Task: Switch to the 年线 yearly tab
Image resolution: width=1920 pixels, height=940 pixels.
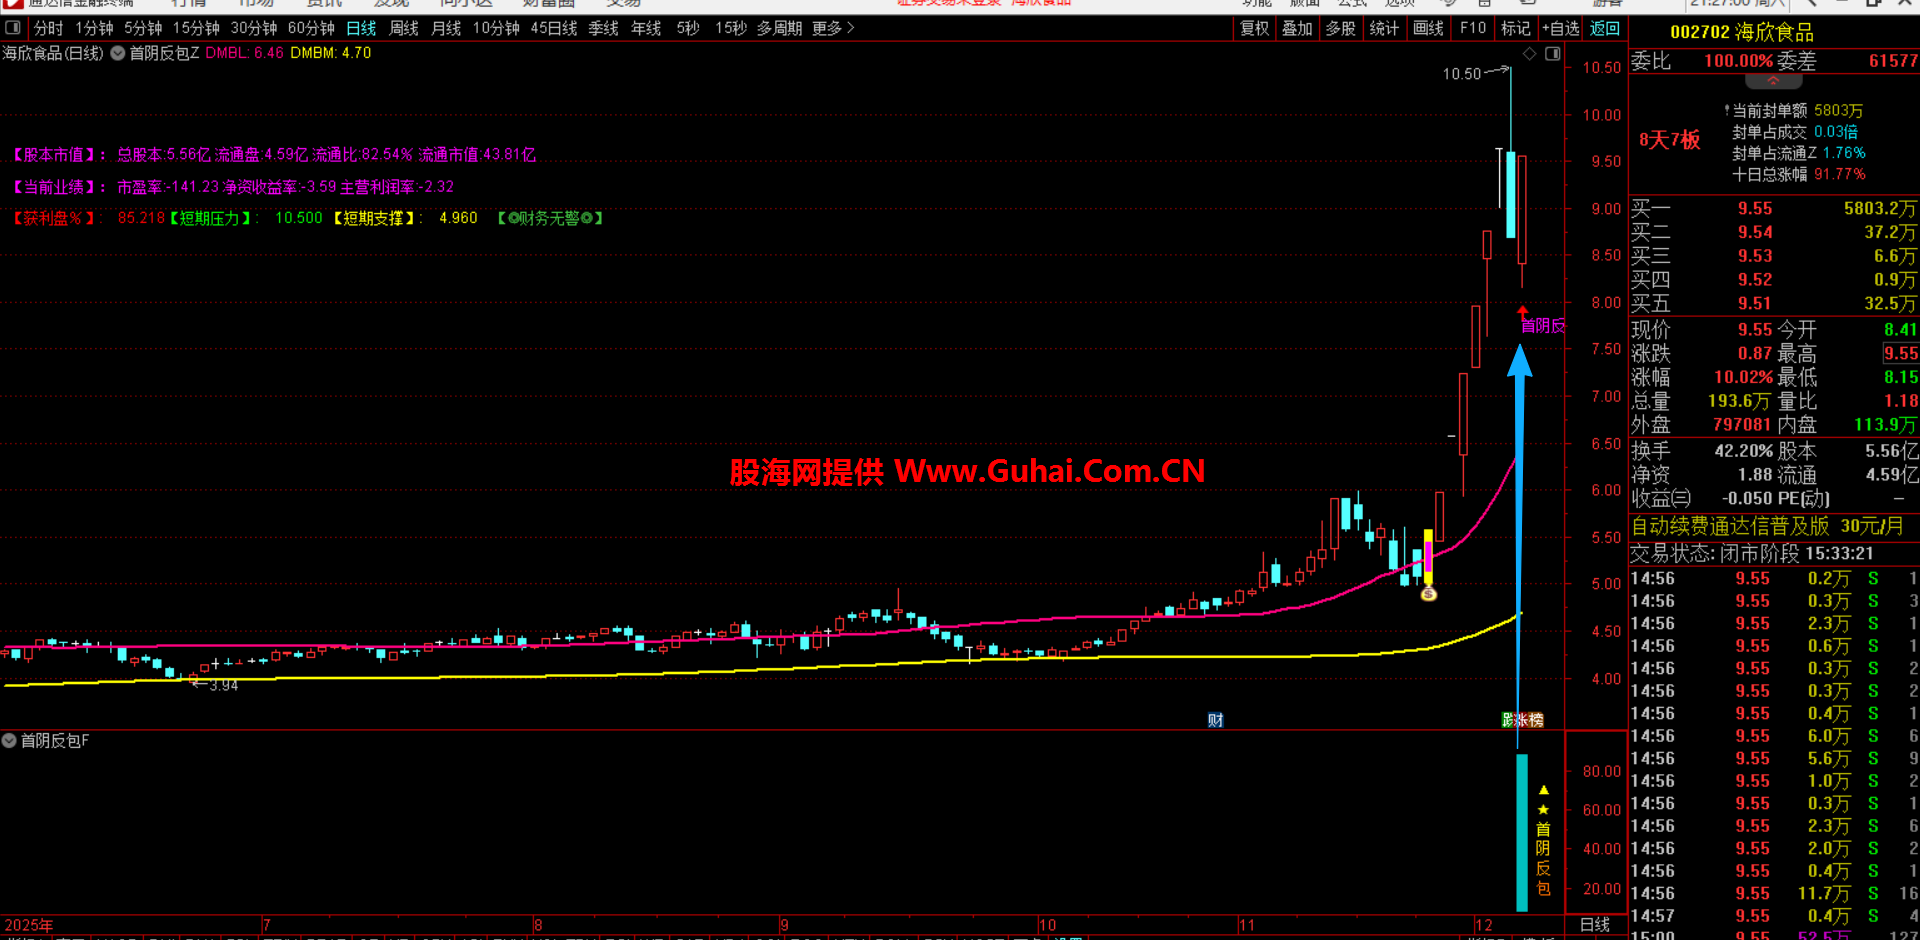Action: [x=646, y=28]
